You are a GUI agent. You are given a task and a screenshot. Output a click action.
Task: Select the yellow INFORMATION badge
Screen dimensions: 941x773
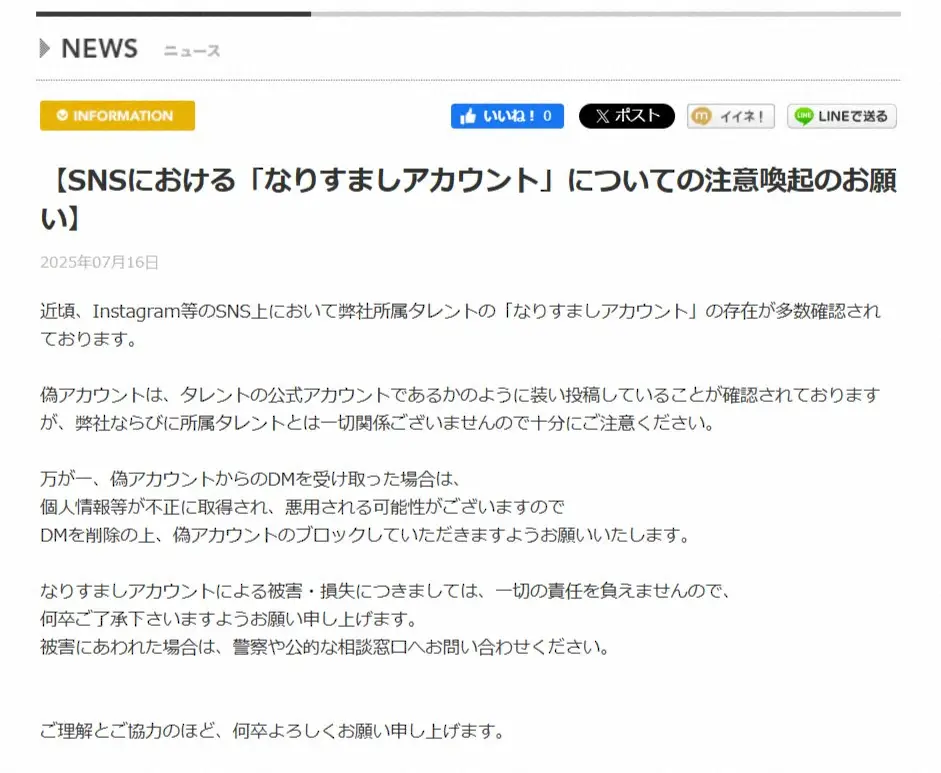pyautogui.click(x=116, y=116)
